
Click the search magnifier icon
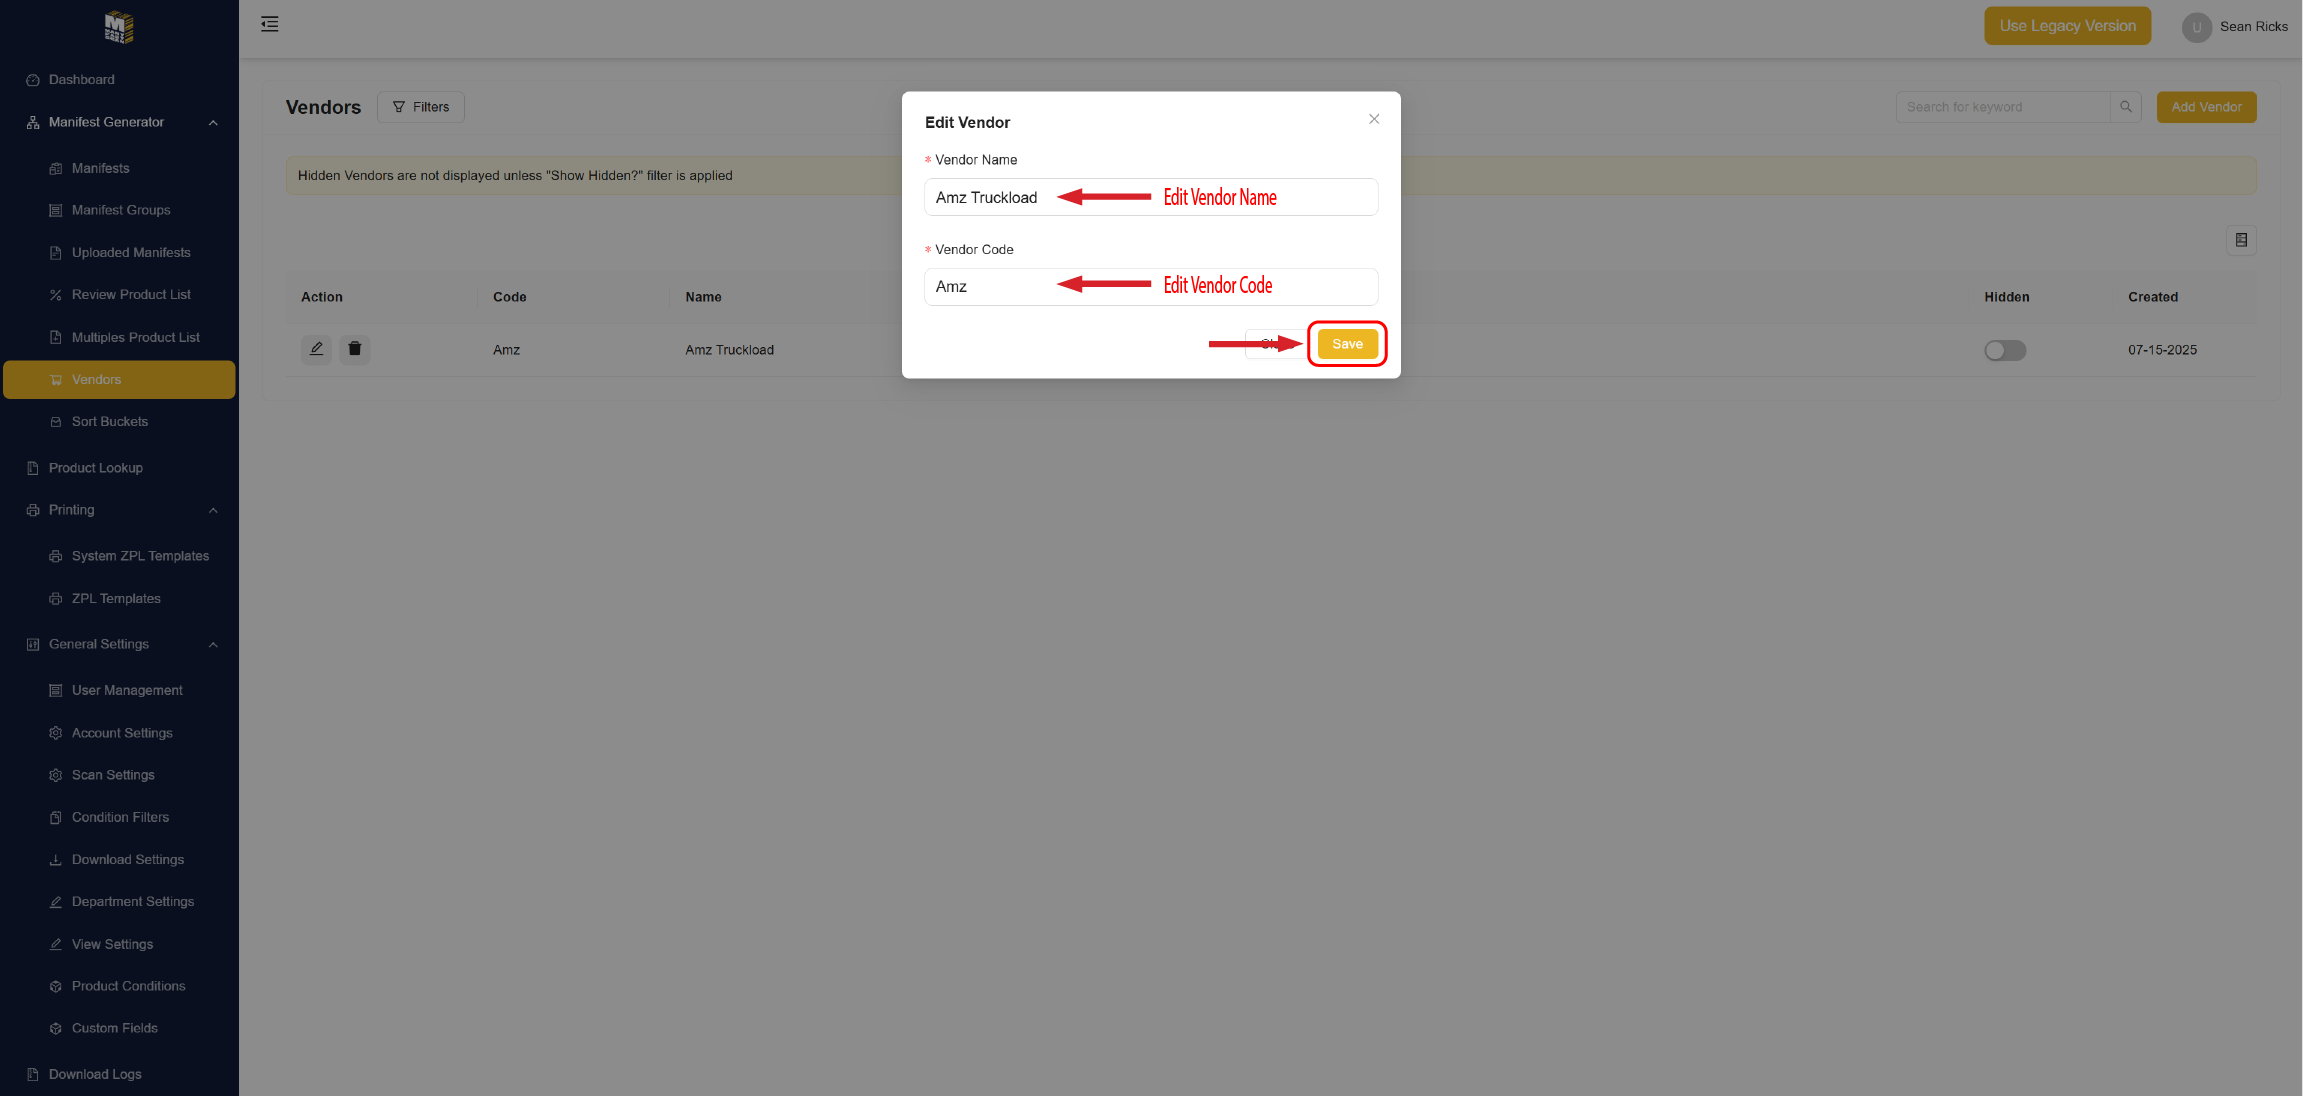coord(2126,107)
